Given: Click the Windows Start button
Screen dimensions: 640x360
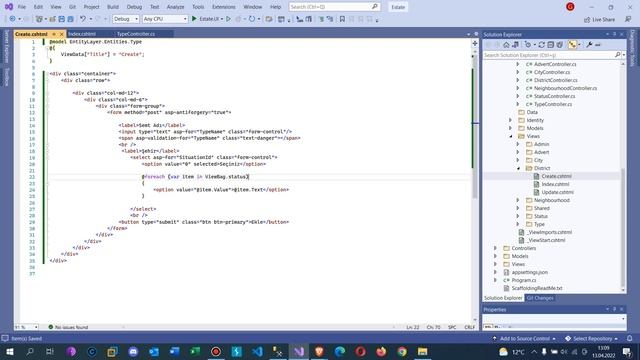Looking at the screenshot, I should coord(10,351).
